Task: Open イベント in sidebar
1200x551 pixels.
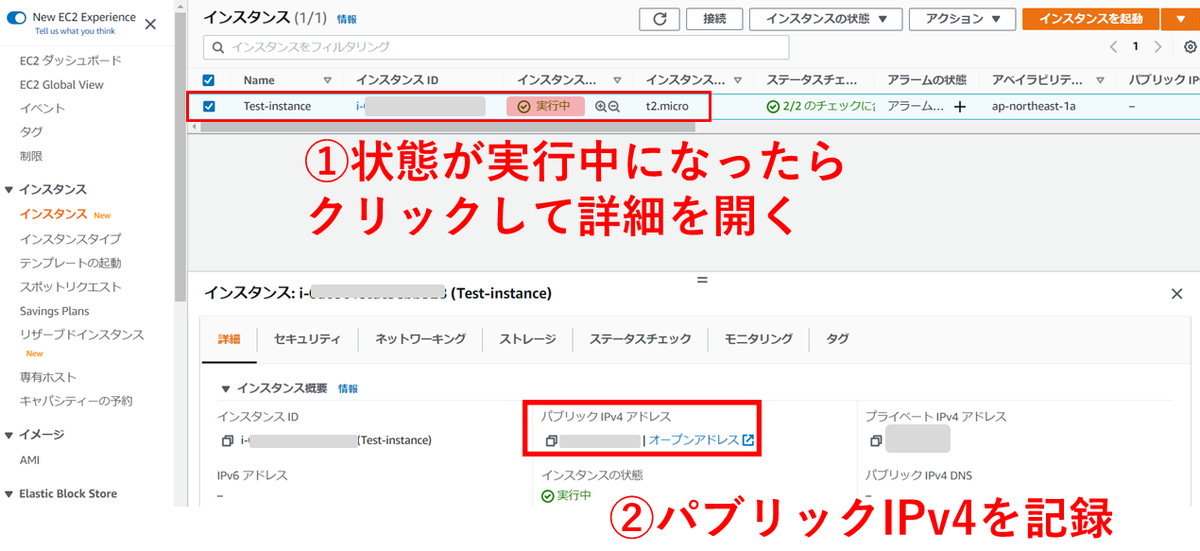Action: coord(42,108)
